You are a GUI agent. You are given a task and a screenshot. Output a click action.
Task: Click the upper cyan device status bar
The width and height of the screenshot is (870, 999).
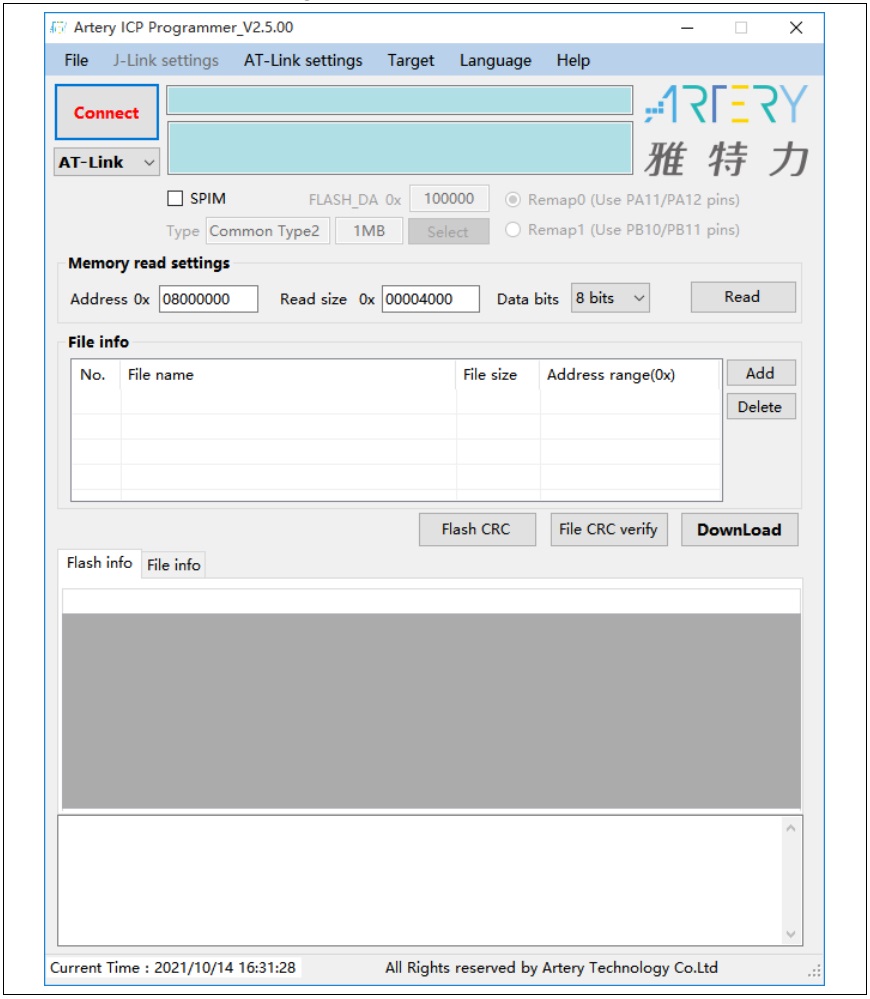[x=400, y=100]
